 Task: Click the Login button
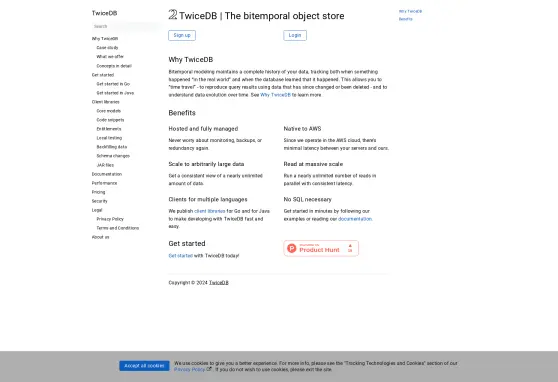click(295, 35)
